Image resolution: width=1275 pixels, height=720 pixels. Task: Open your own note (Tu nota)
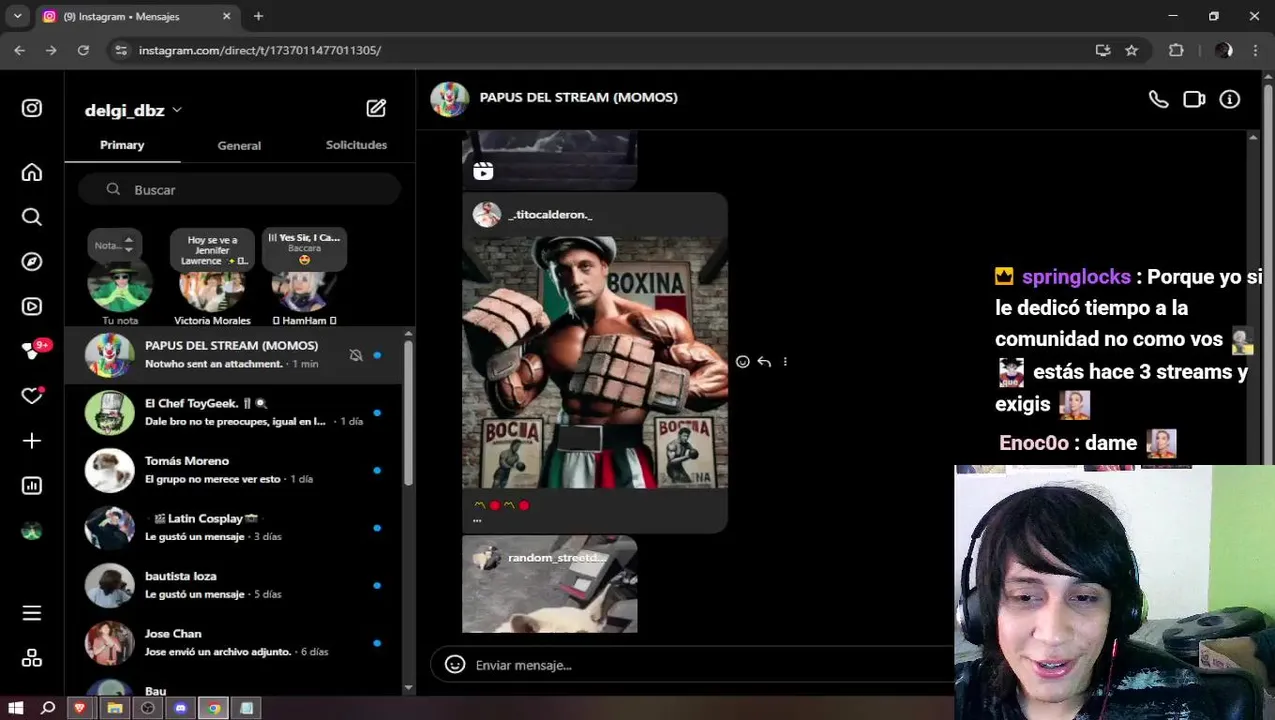pyautogui.click(x=120, y=279)
